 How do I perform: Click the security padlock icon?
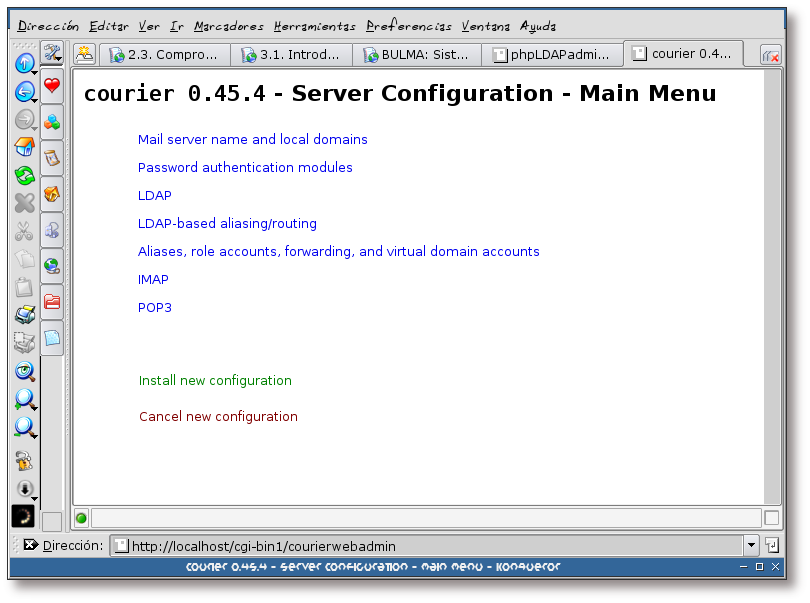click(x=24, y=461)
